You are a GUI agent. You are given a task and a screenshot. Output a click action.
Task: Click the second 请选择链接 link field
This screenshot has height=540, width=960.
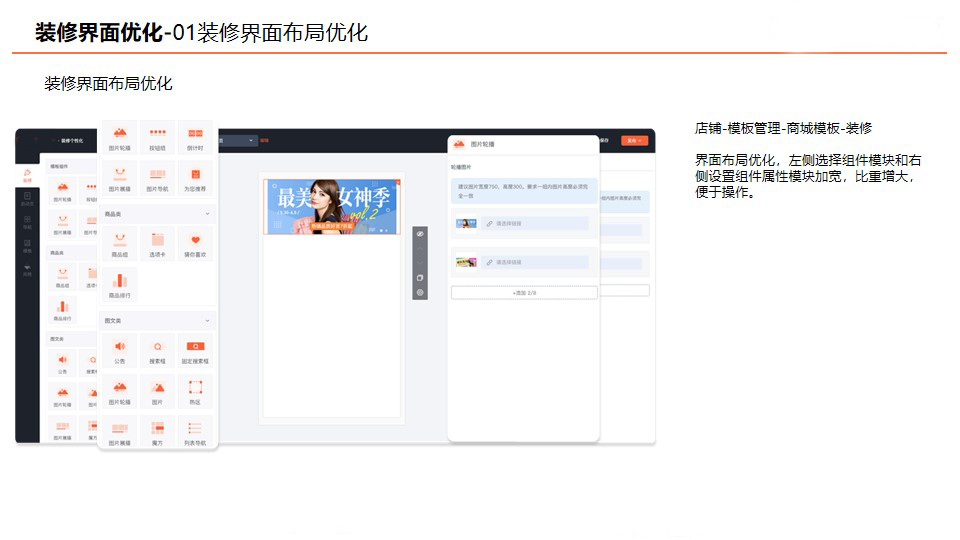(534, 262)
